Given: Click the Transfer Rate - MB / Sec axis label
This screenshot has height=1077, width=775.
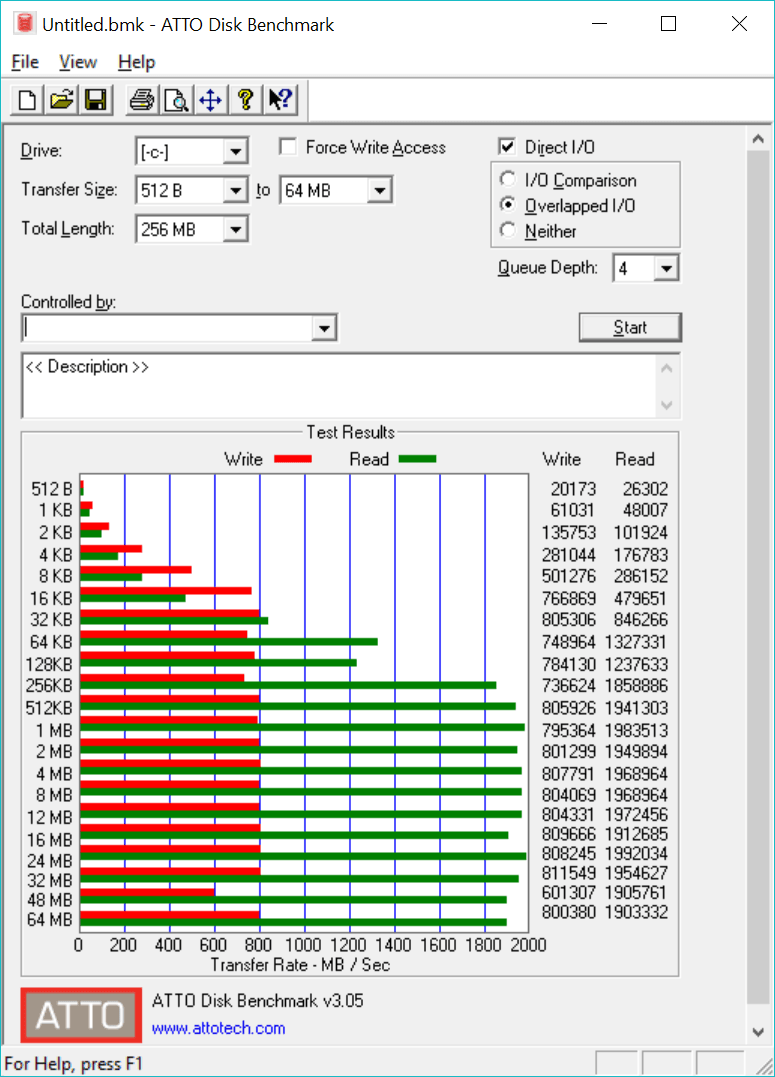Looking at the screenshot, I should point(300,965).
